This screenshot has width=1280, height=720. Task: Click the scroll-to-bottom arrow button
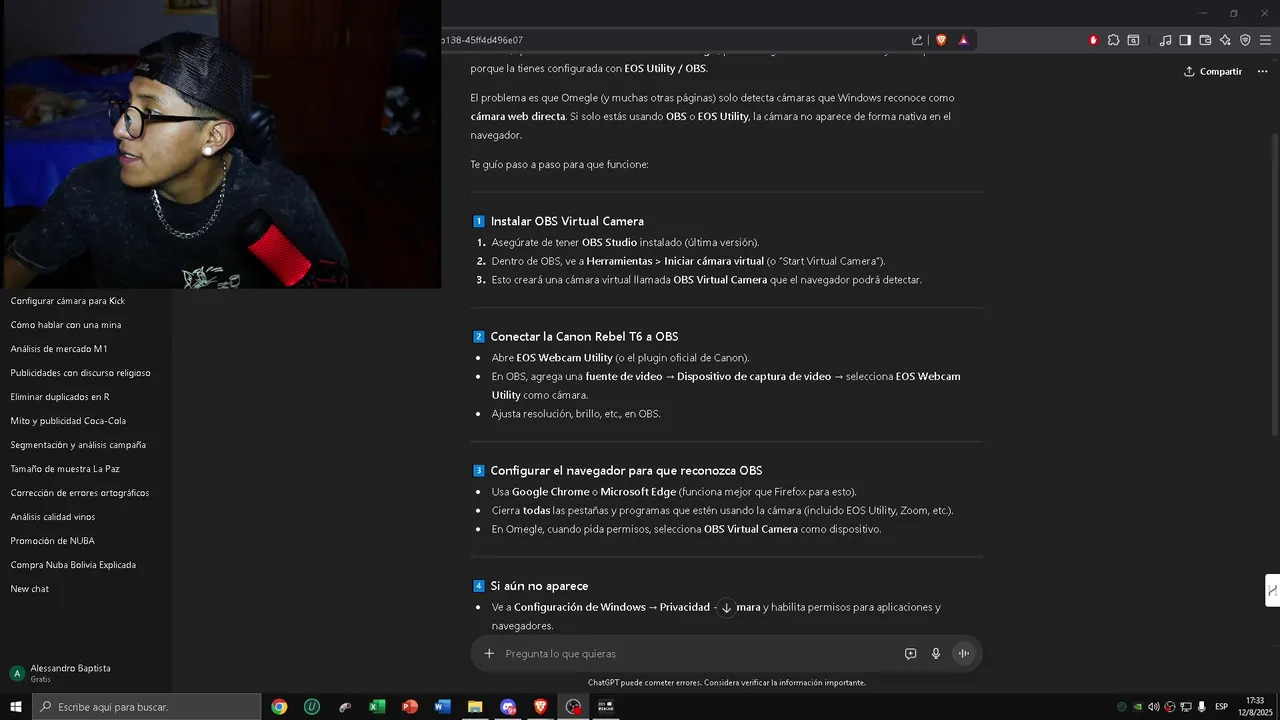click(x=727, y=607)
